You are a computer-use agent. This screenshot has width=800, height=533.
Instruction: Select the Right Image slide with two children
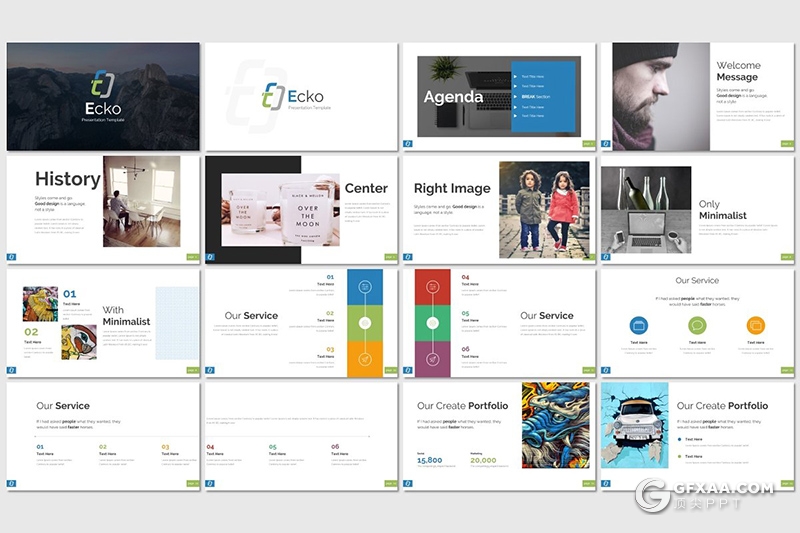pyautogui.click(x=498, y=209)
